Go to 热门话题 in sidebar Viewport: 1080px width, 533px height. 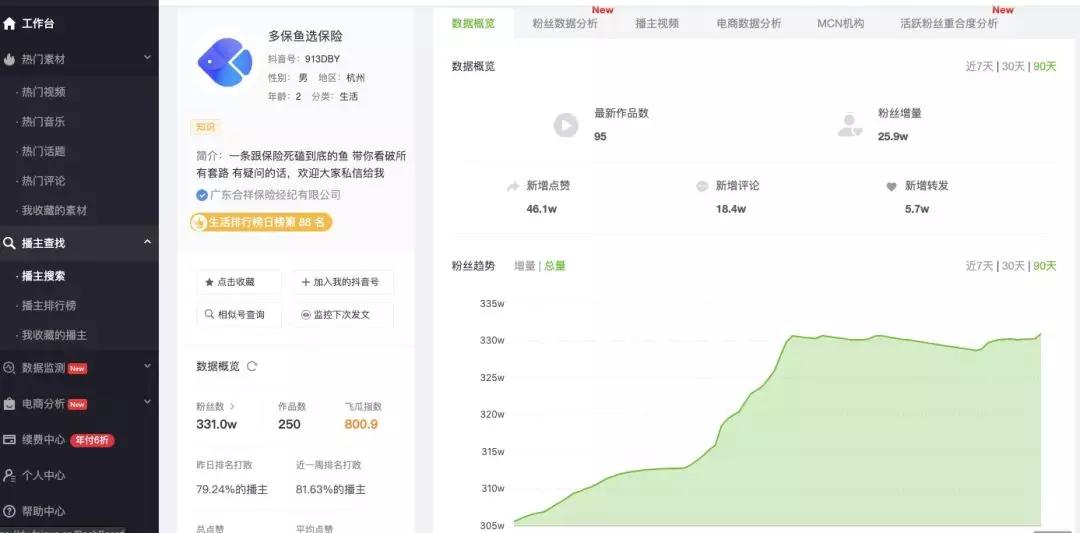tap(43, 151)
